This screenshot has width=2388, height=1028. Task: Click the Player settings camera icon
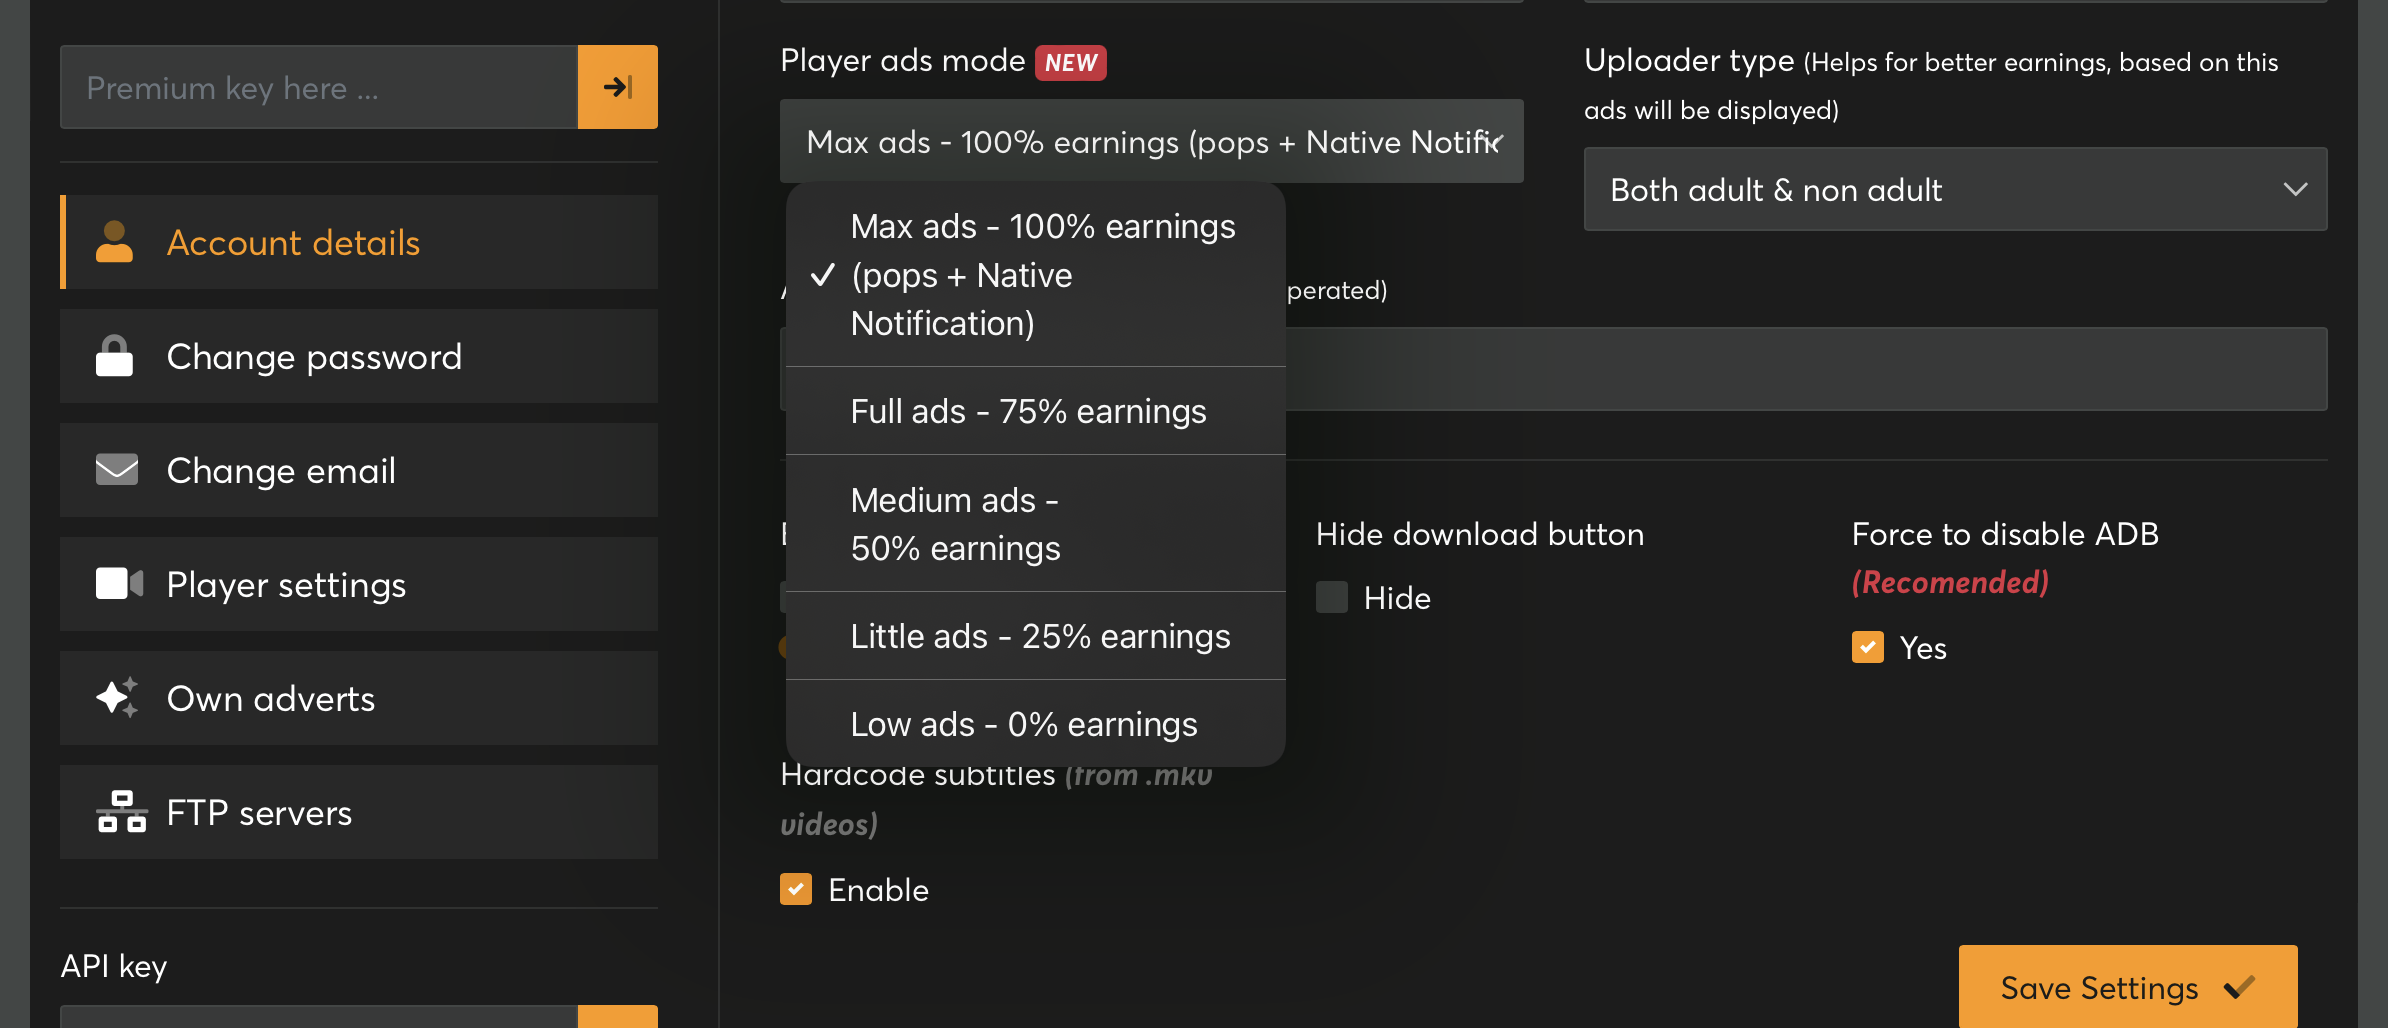(x=119, y=583)
